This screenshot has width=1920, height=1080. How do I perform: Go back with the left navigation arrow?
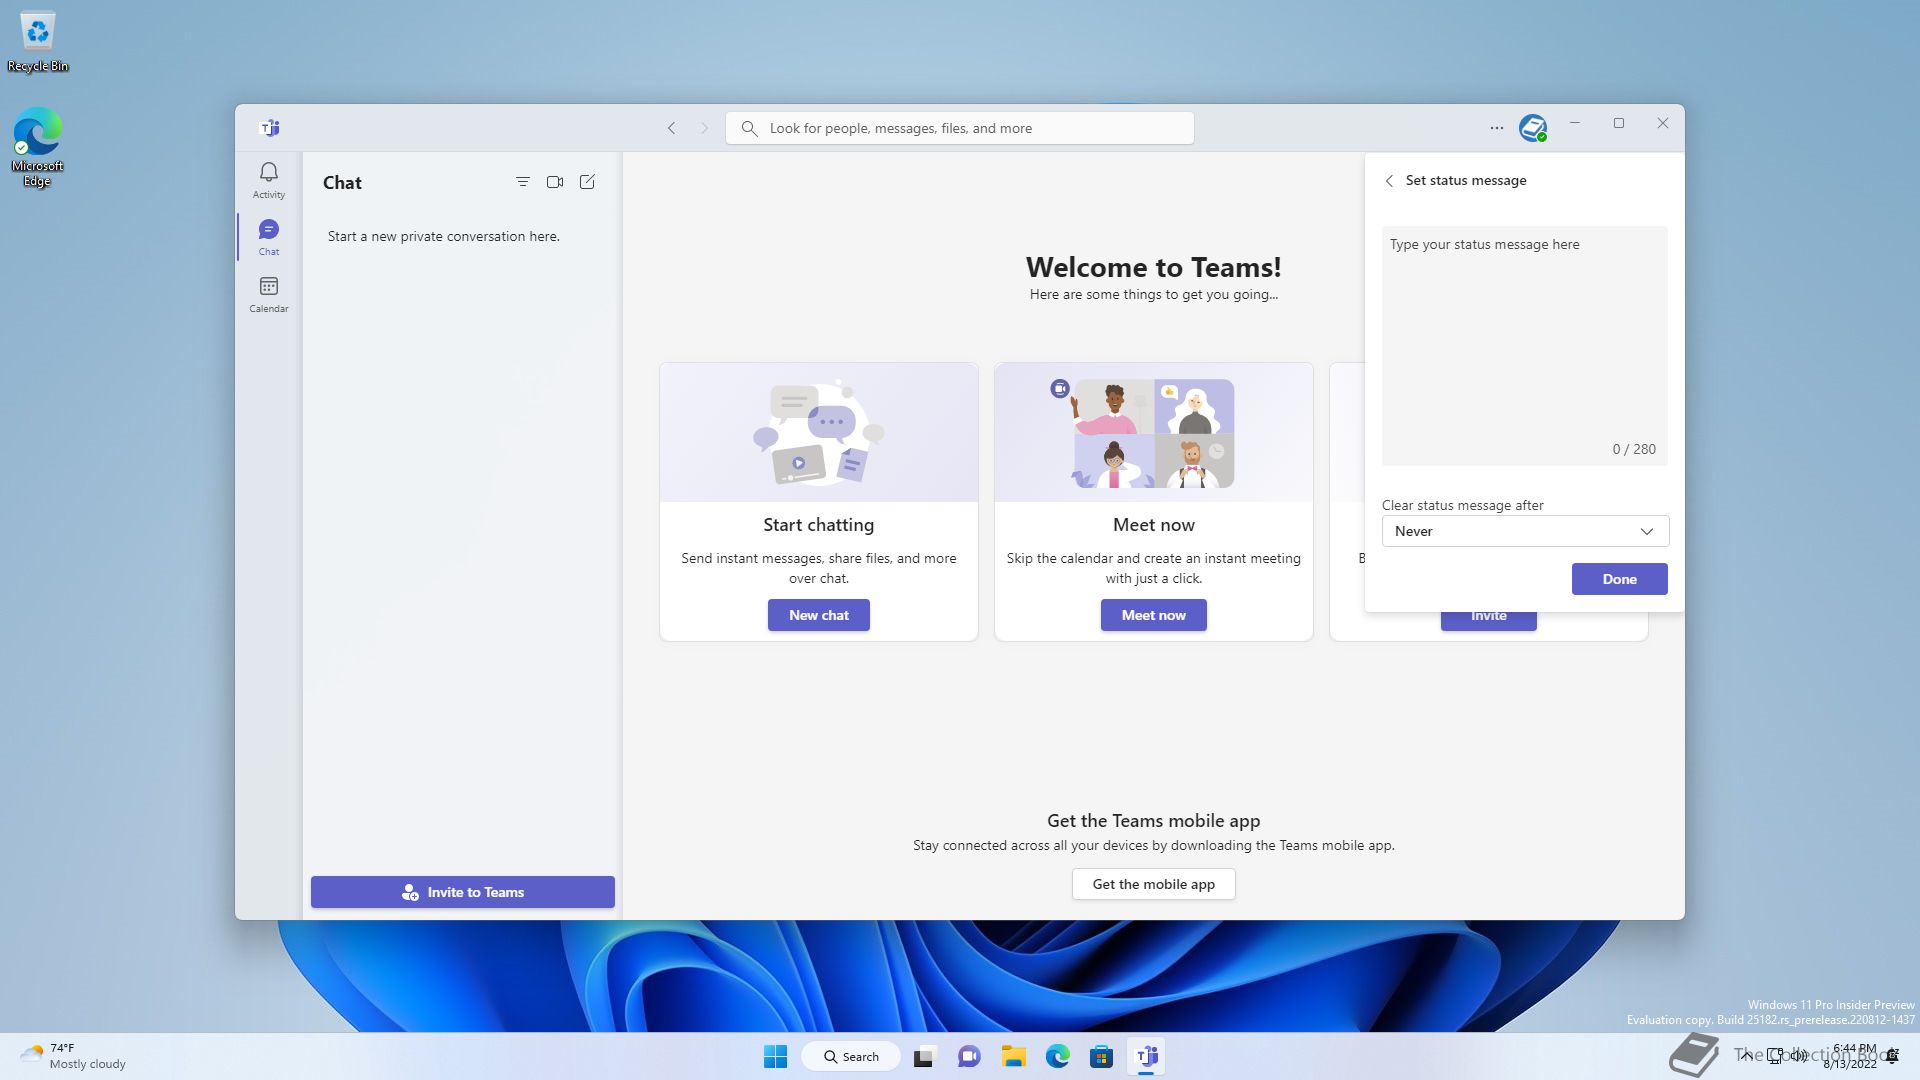click(672, 128)
